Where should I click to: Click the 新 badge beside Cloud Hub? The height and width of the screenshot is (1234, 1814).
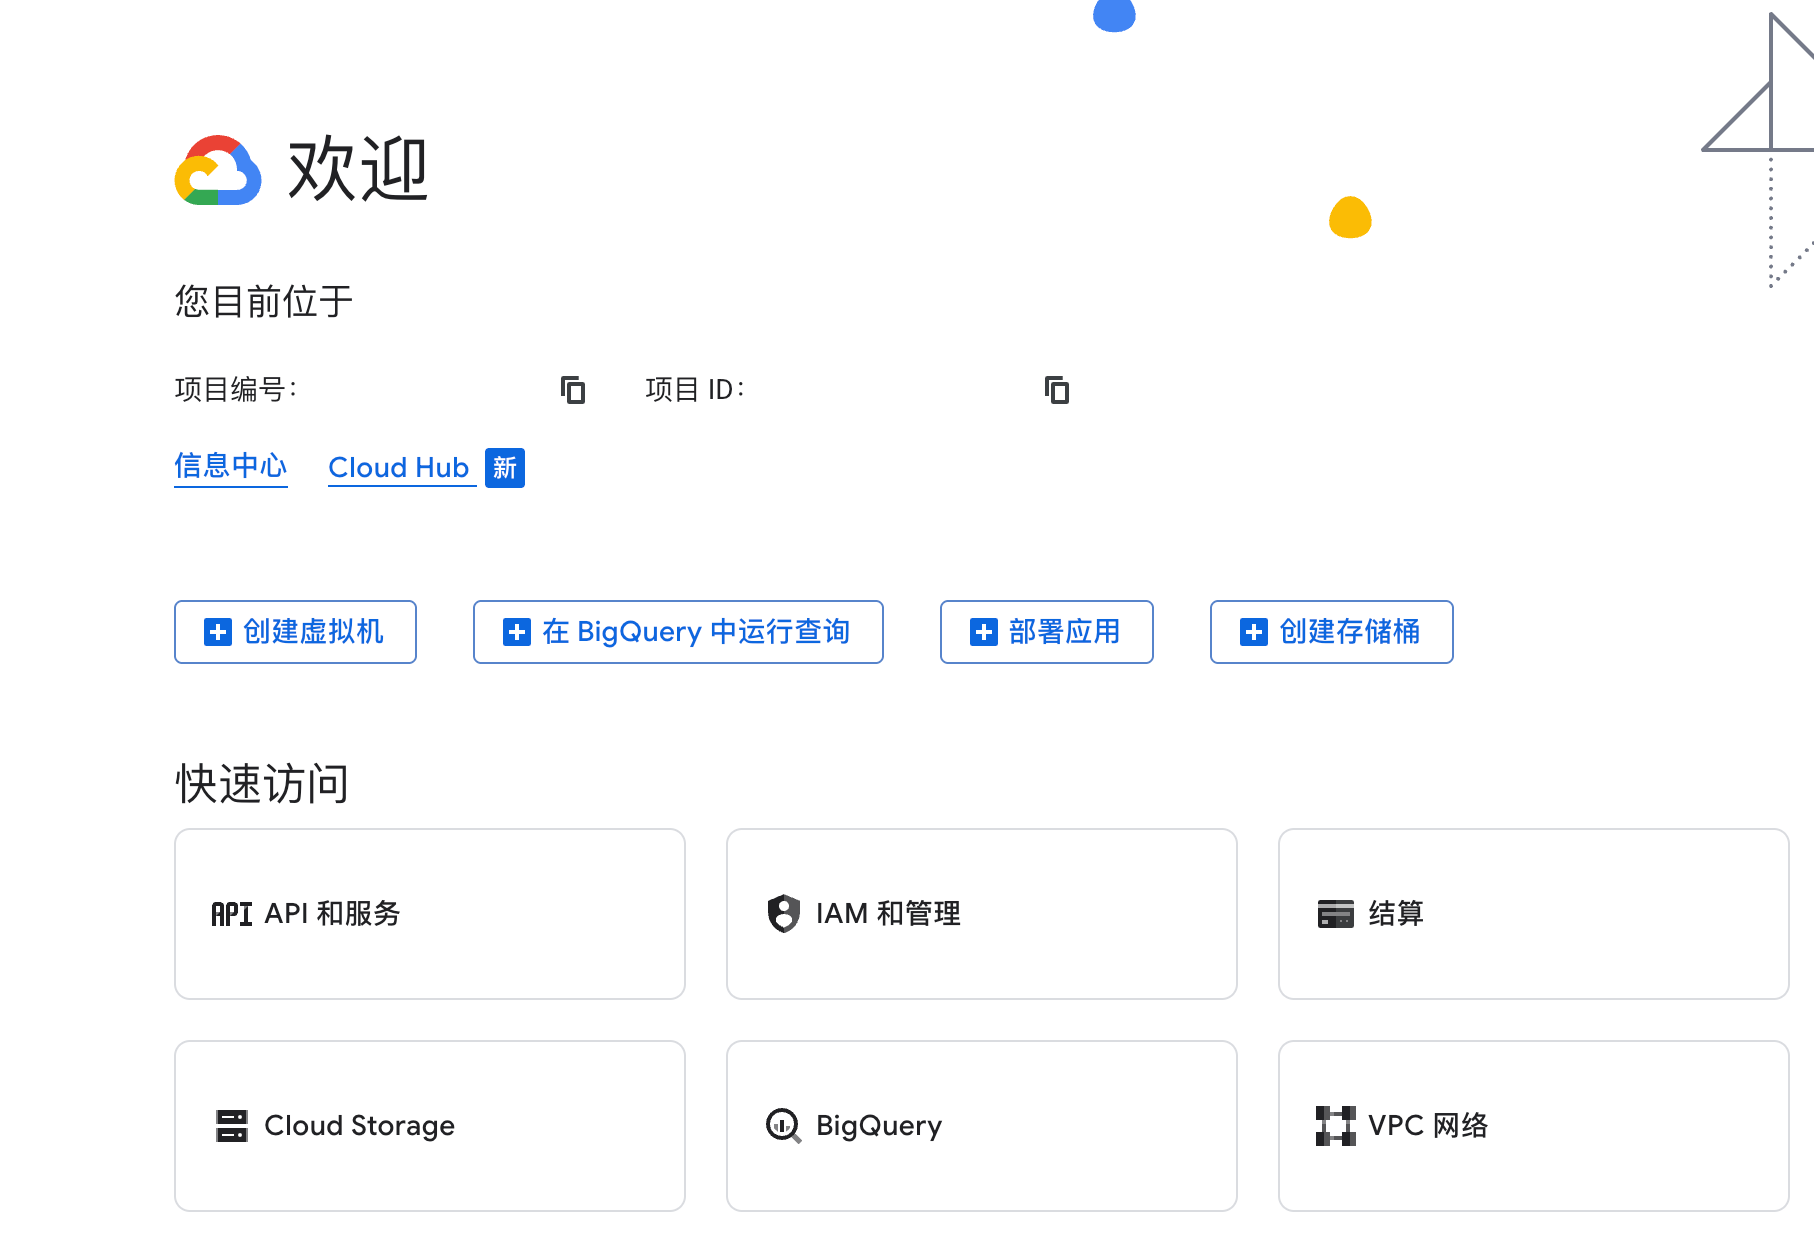505,467
